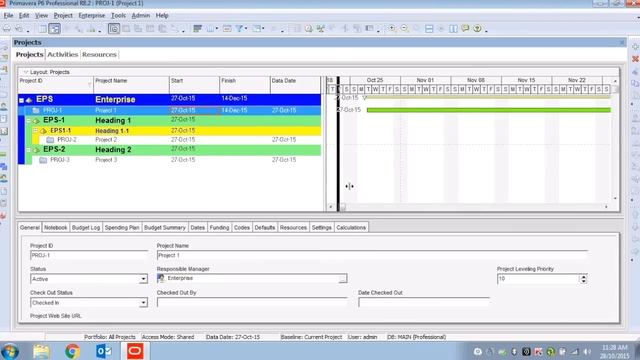640x360 pixels.
Task: Select the PROJ-2 project row
Action: pyautogui.click(x=169, y=140)
